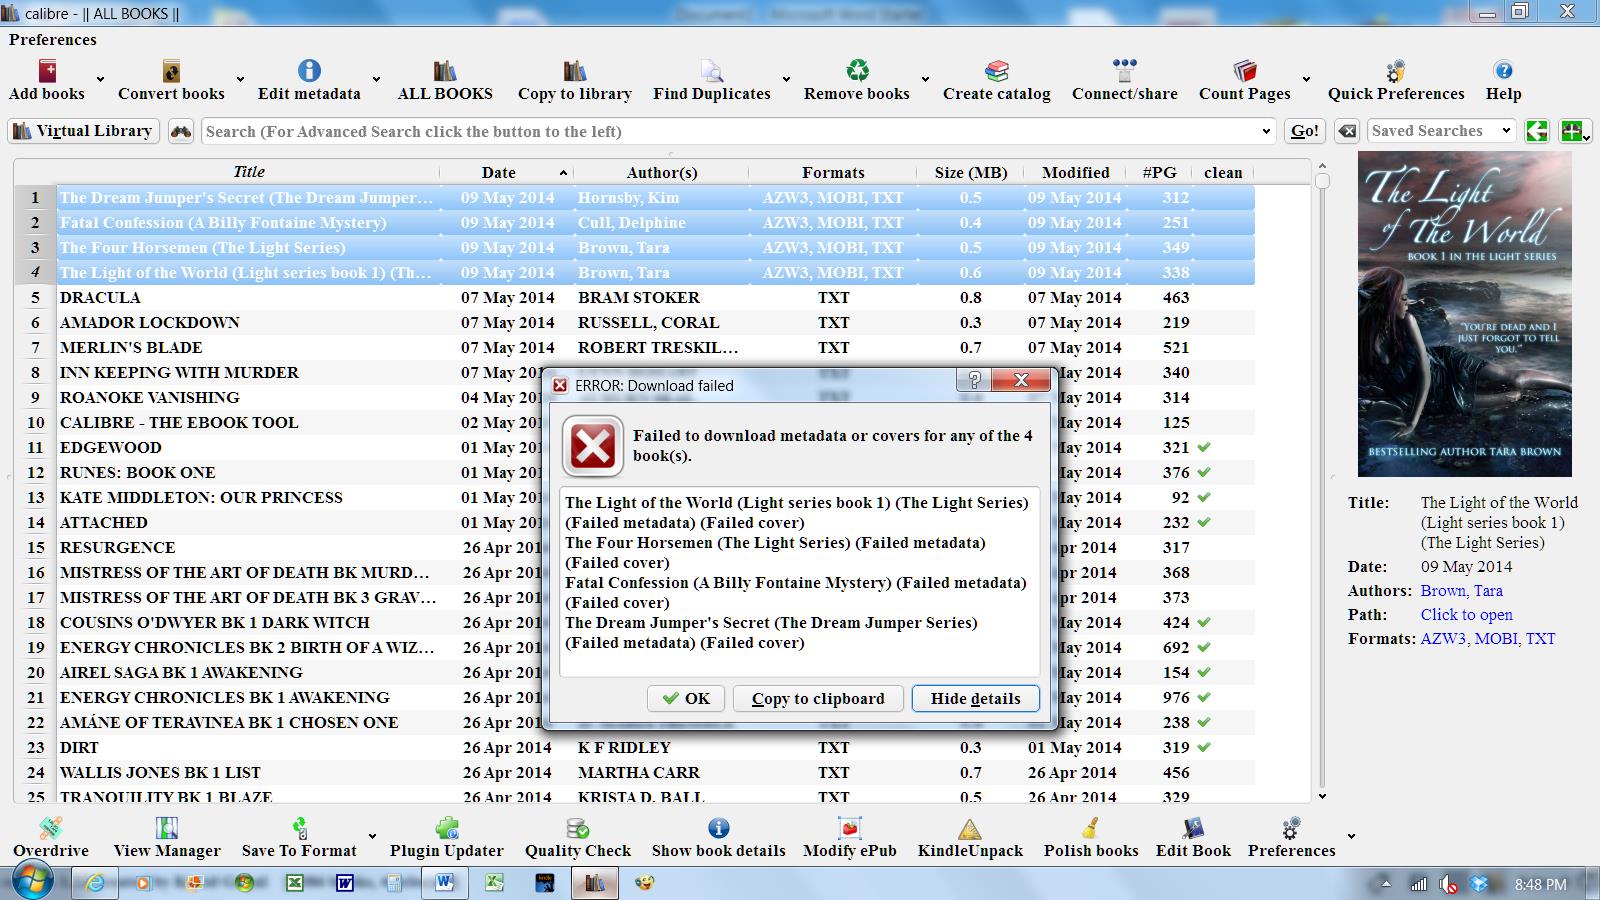
Task: Expand the Save To Format dropdown arrow
Action: pyautogui.click(x=372, y=837)
